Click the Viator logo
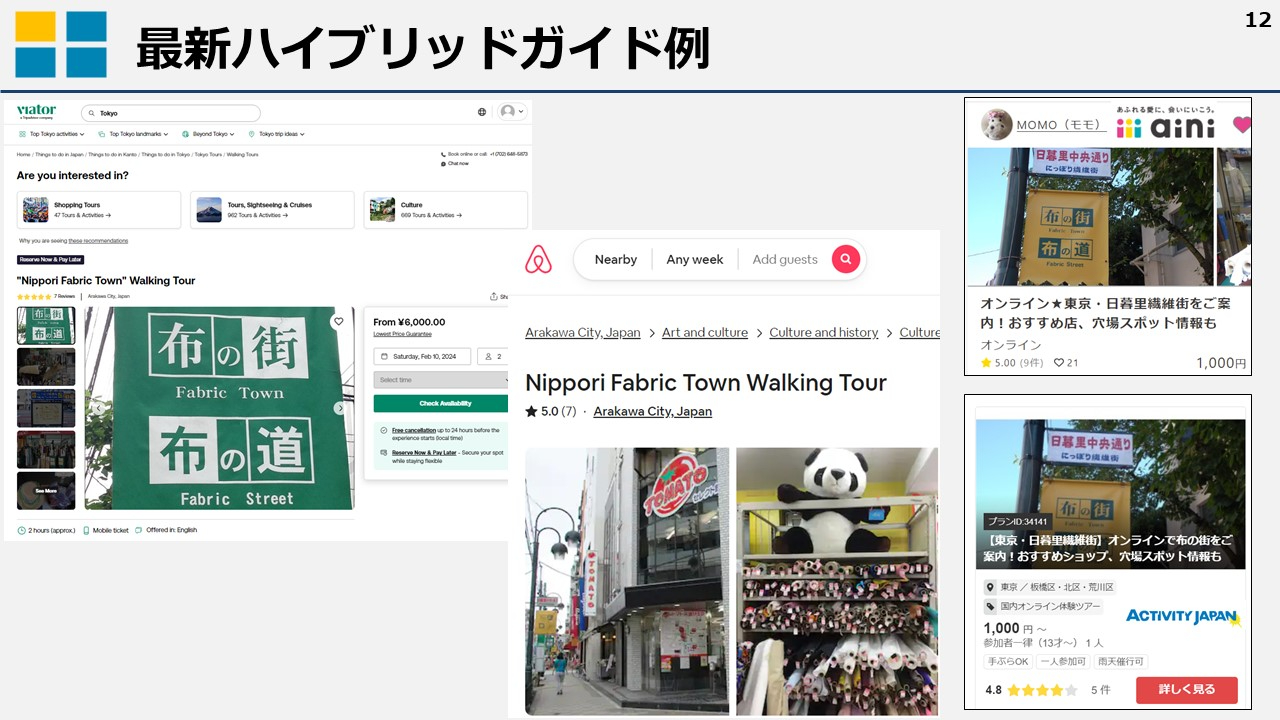1280x720 pixels. 36,111
